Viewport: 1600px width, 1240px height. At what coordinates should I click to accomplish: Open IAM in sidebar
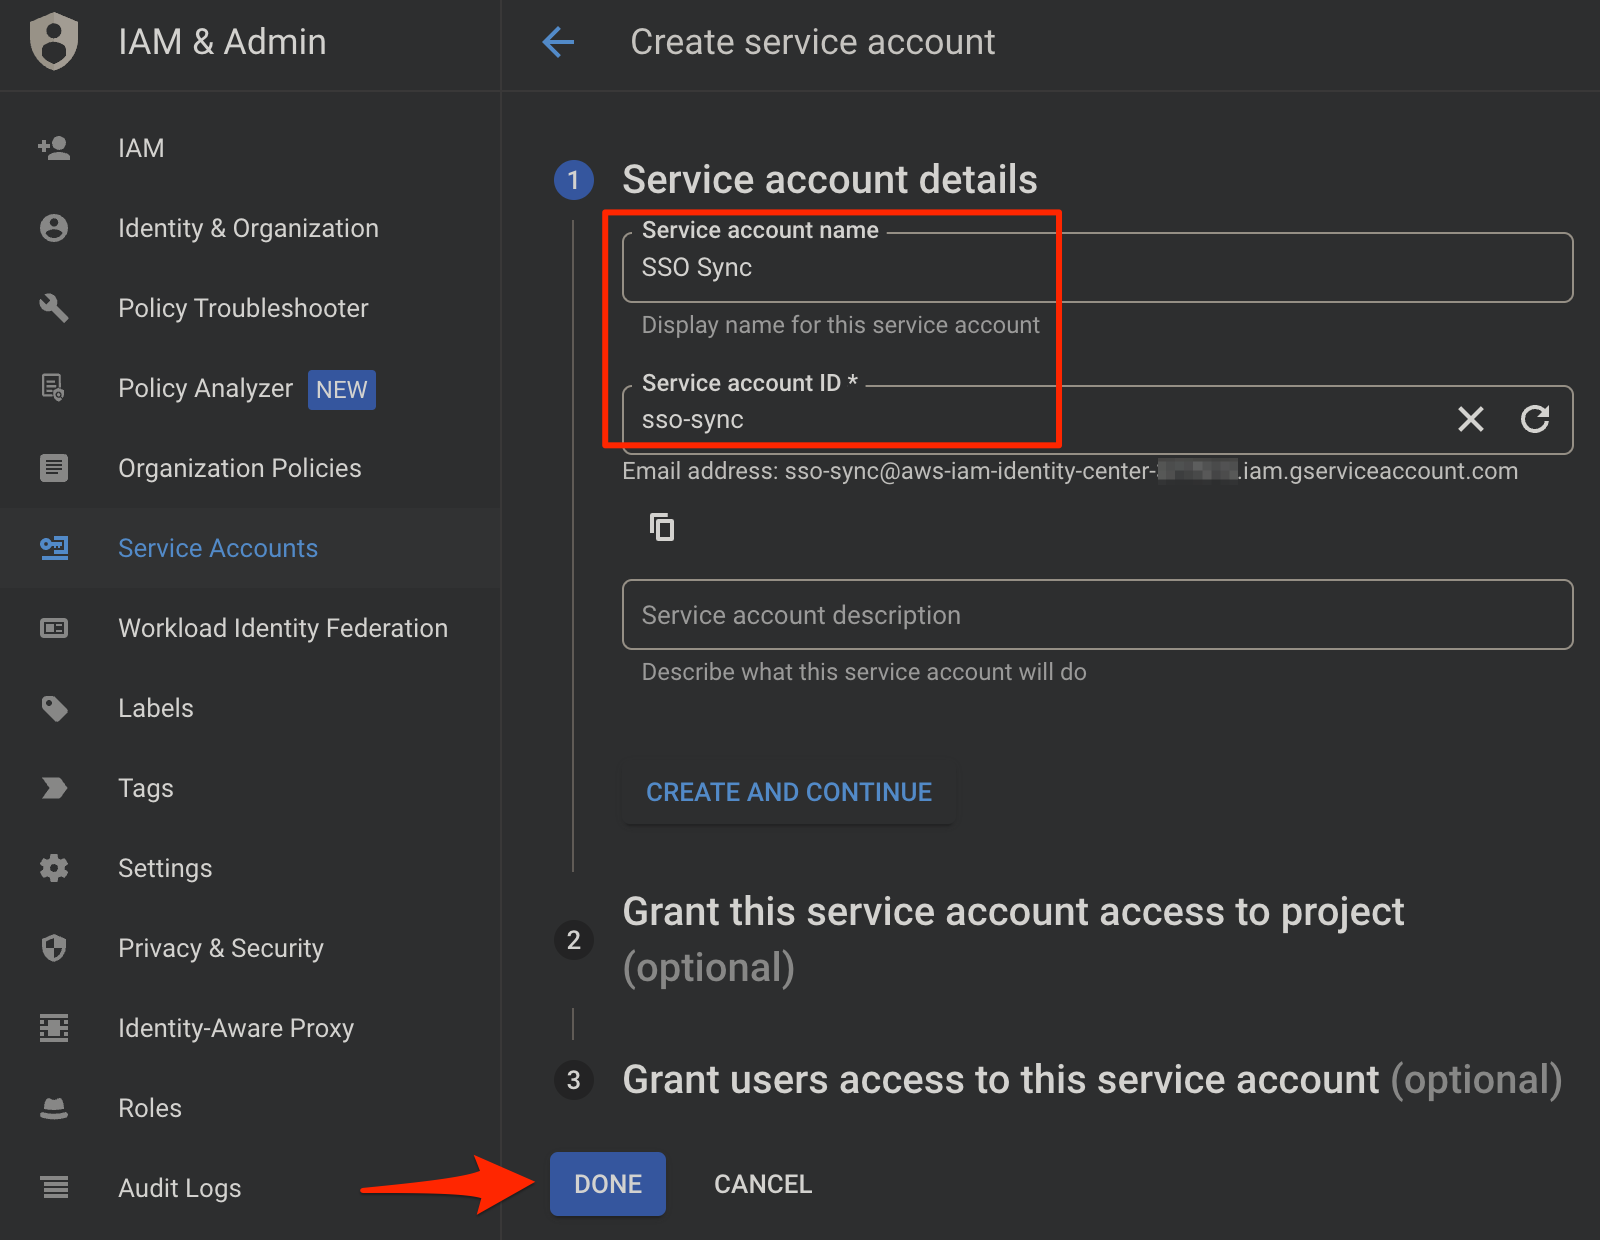(x=250, y=148)
